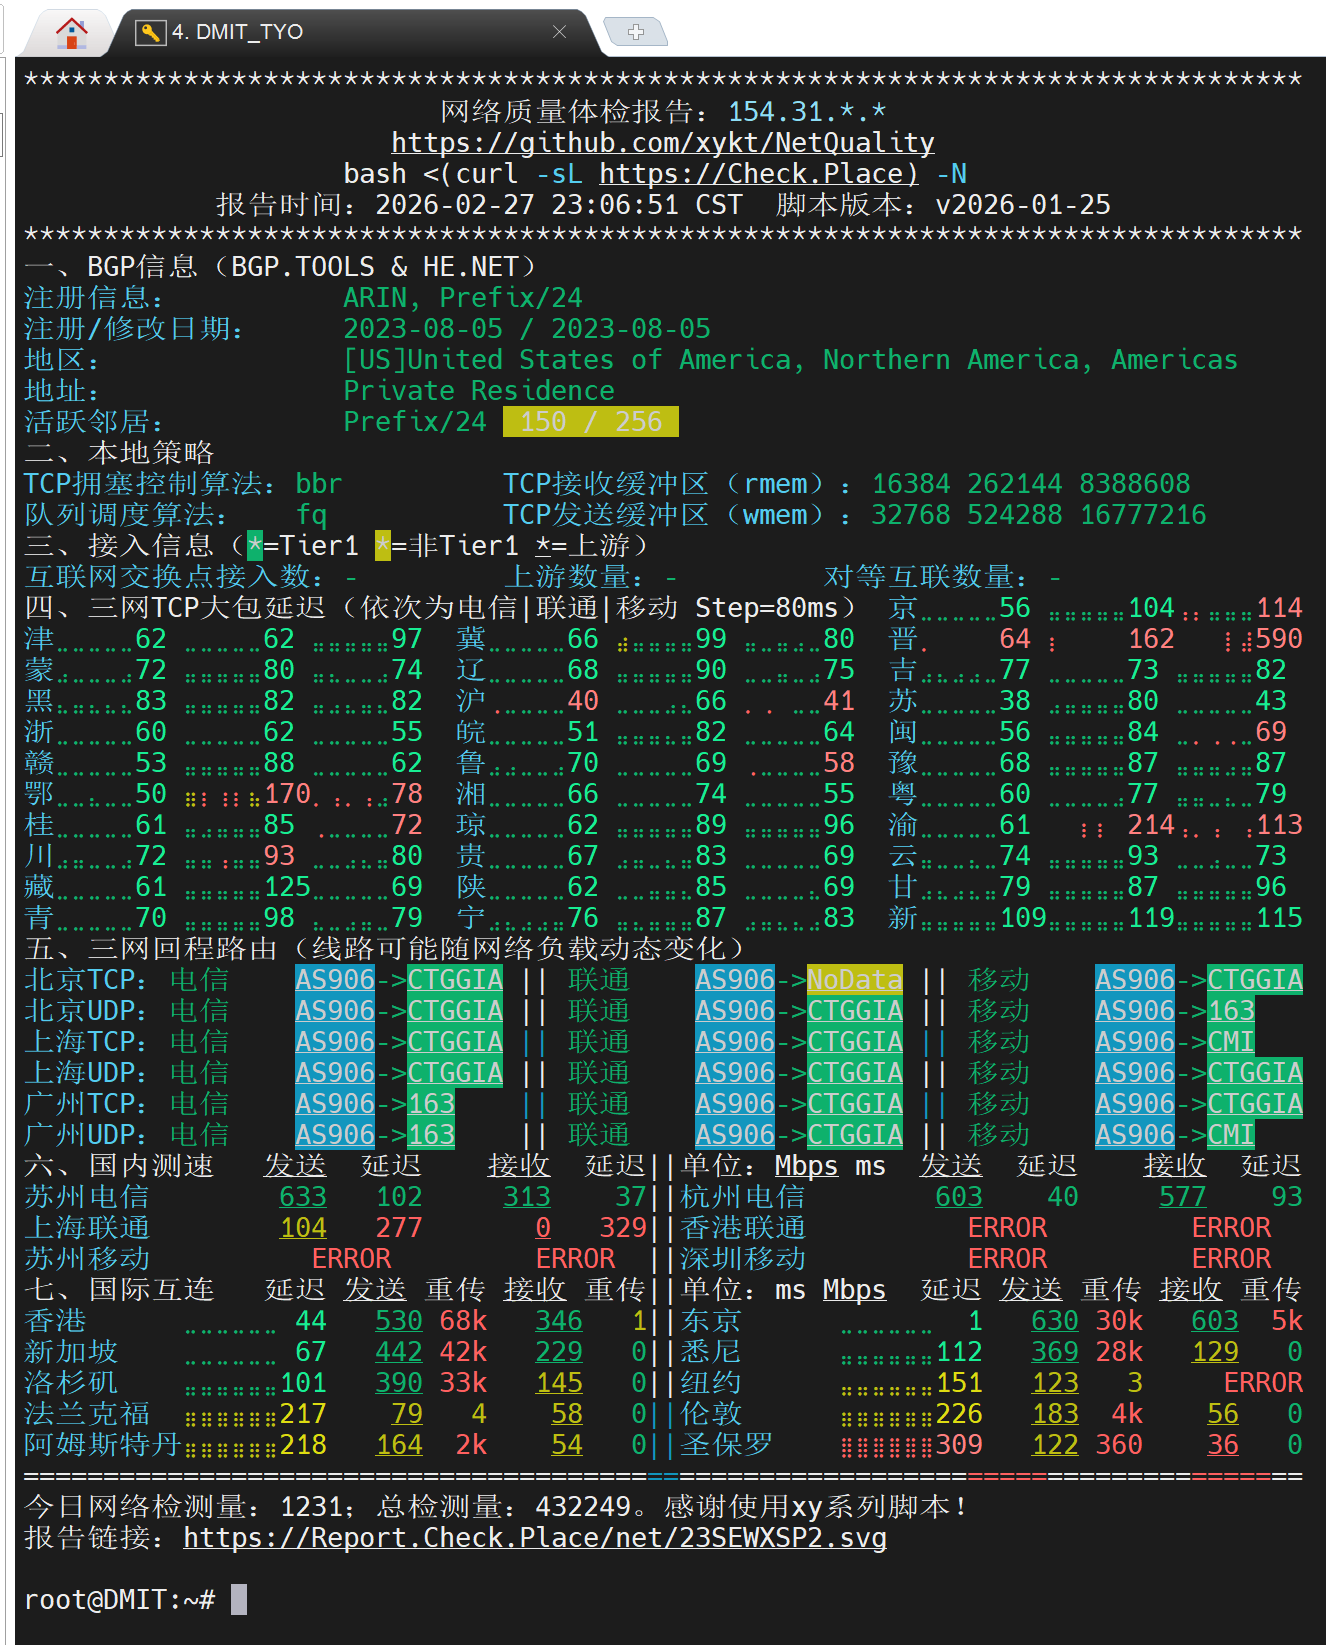Click the green Tier1 star legend marker

(x=255, y=546)
